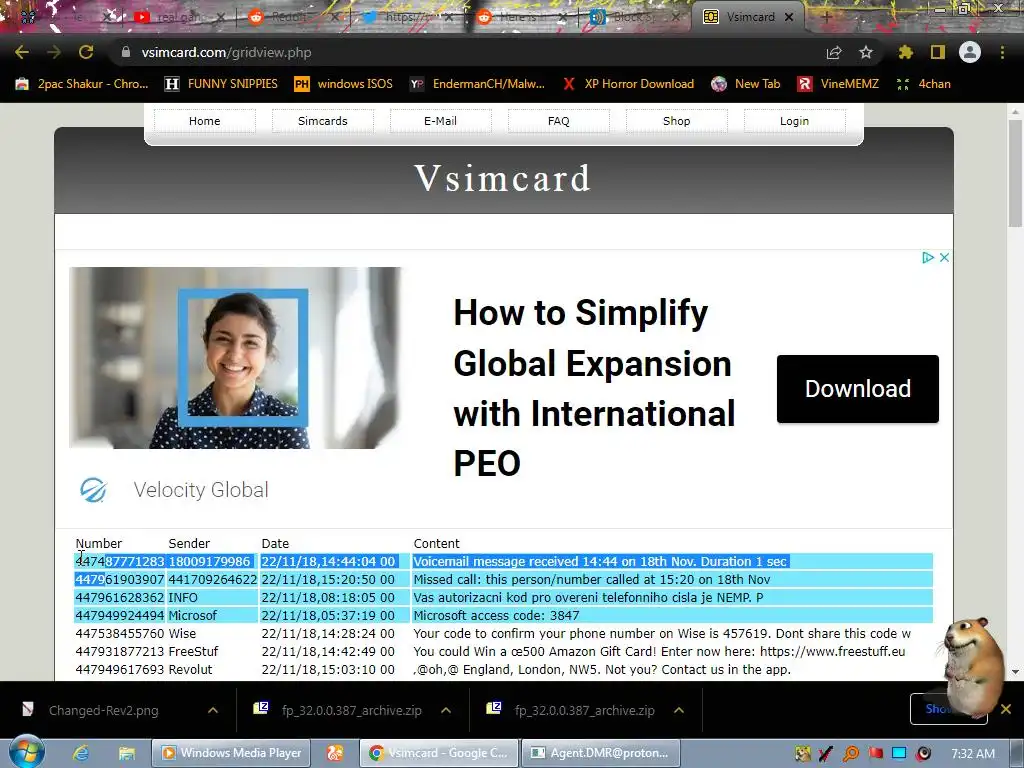Click the ad's Download button

[857, 389]
